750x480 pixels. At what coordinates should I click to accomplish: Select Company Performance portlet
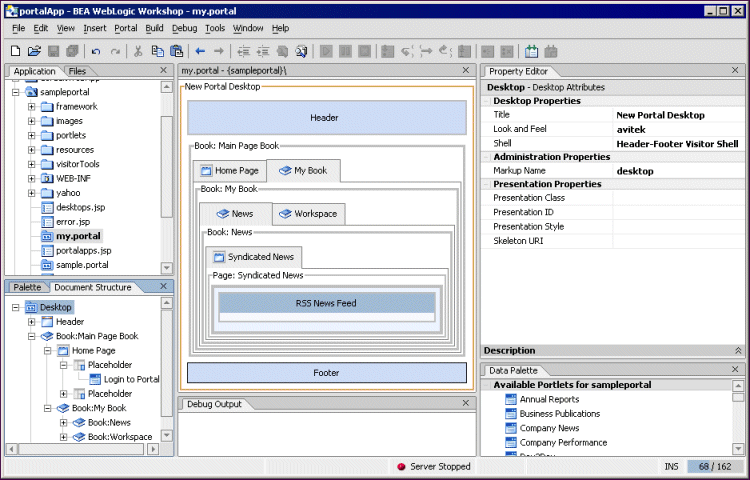(x=563, y=443)
